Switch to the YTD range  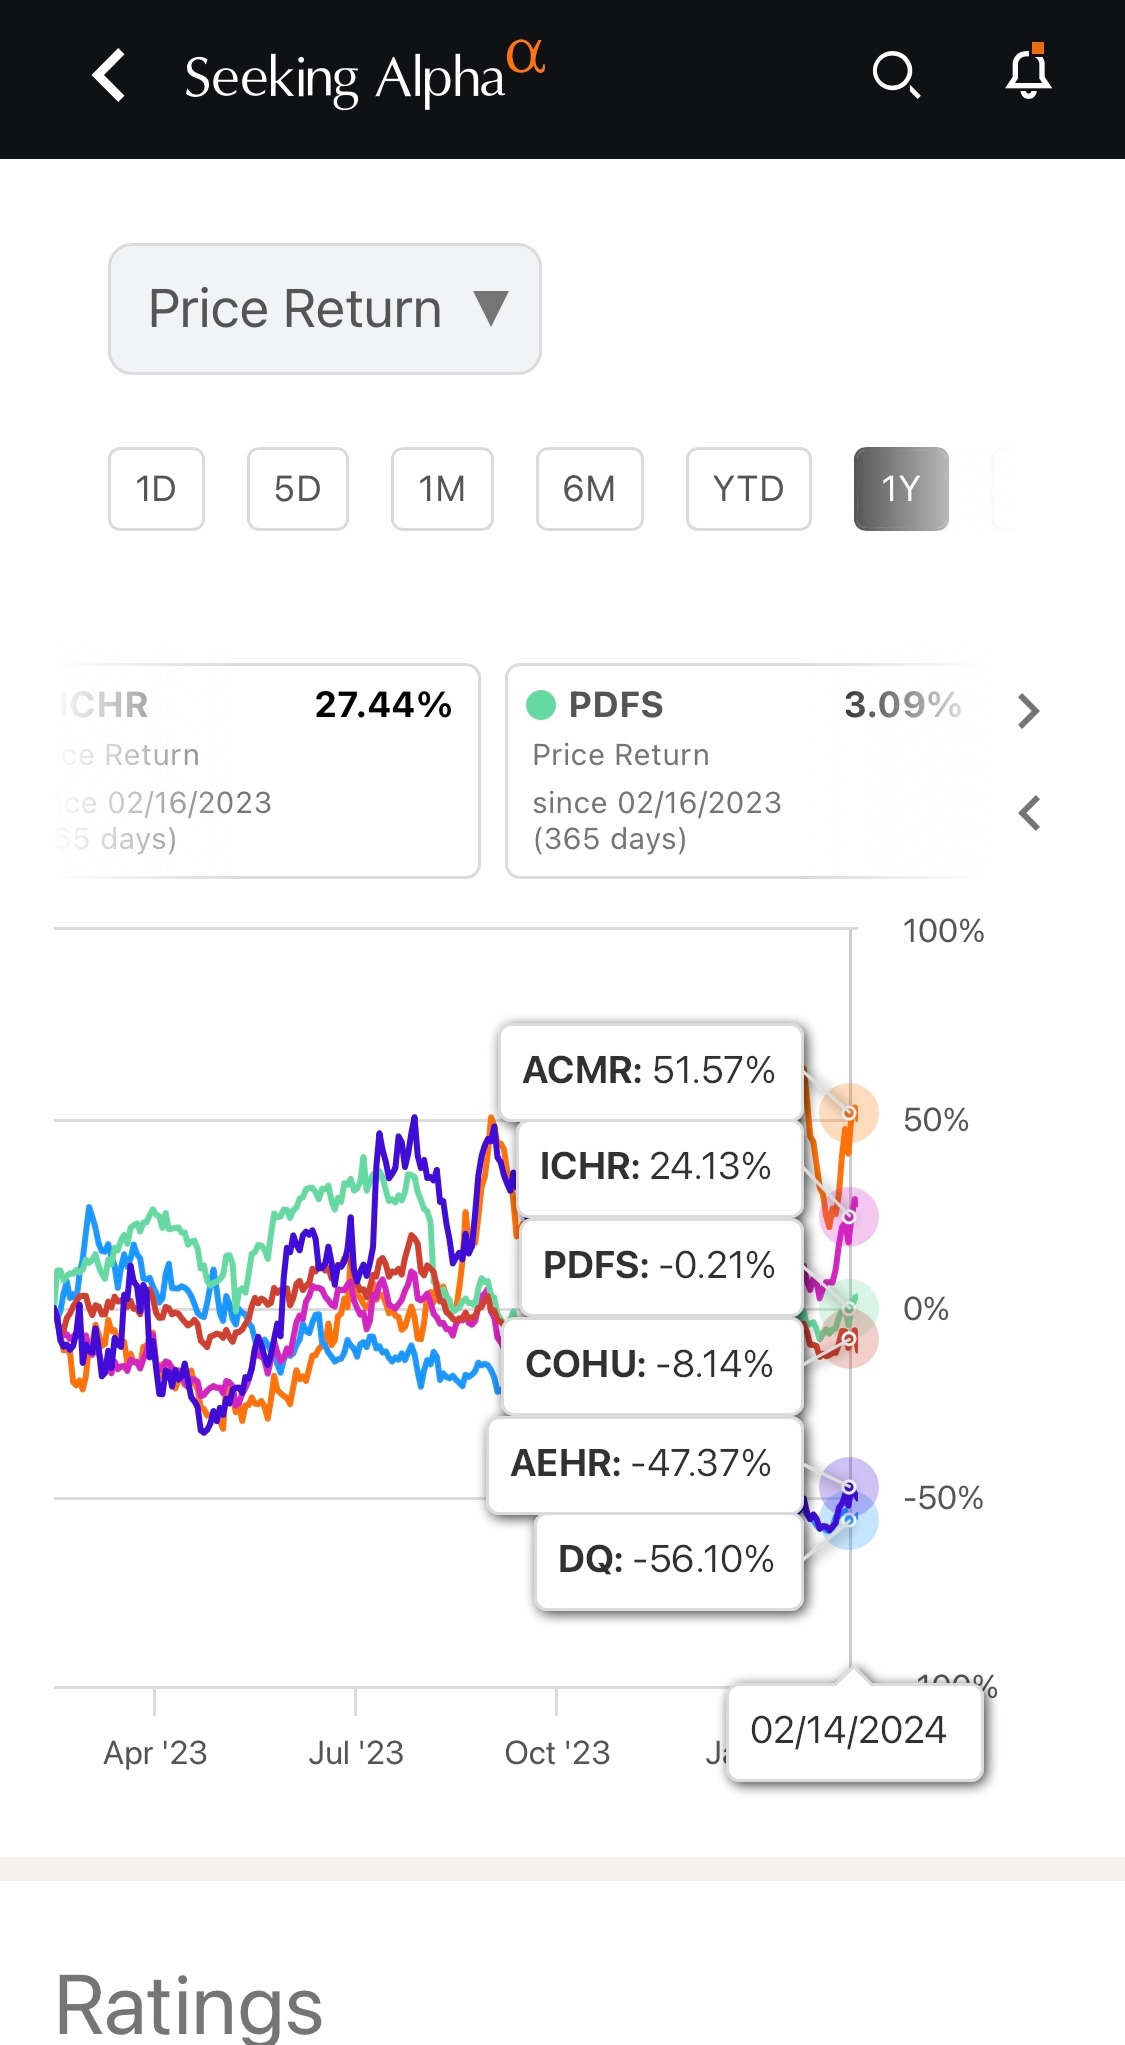pos(748,489)
